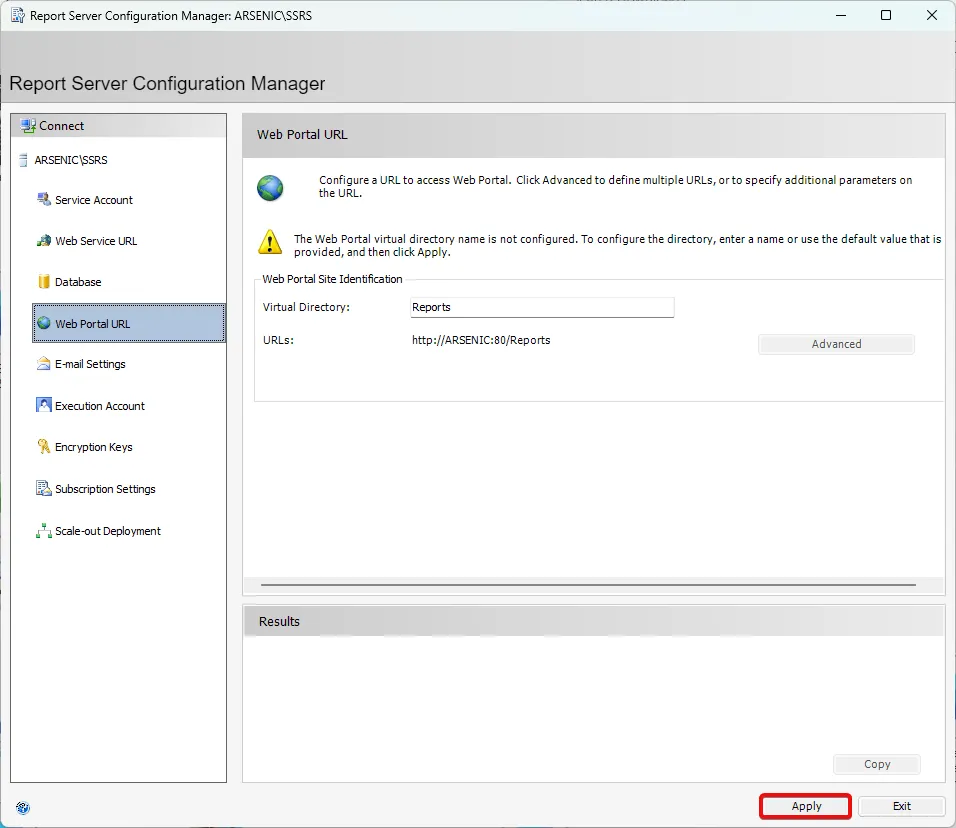Open the Web Service URL page
This screenshot has height=828, width=956.
pos(96,241)
